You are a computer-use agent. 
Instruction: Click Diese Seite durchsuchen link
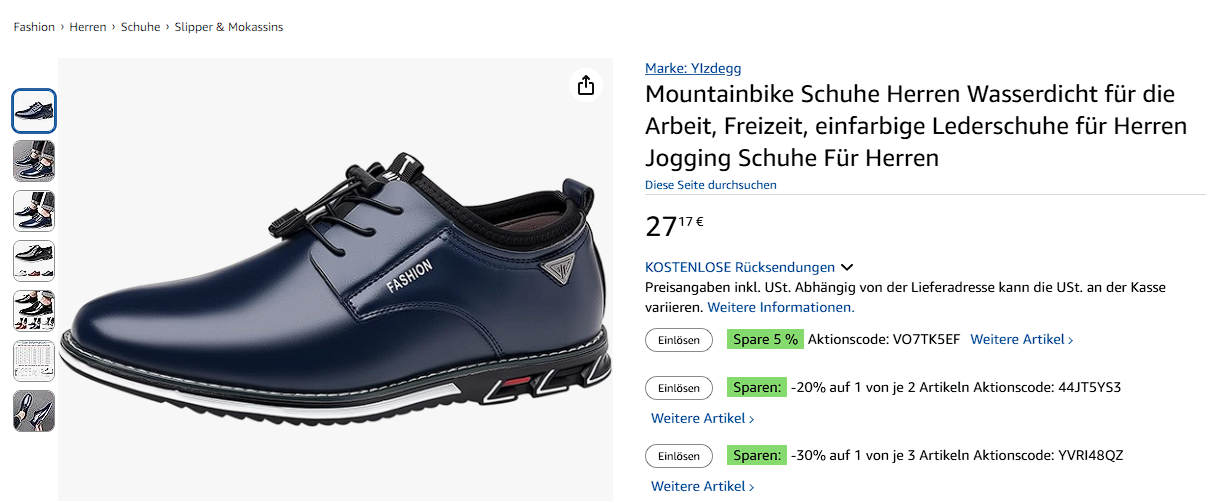click(710, 185)
